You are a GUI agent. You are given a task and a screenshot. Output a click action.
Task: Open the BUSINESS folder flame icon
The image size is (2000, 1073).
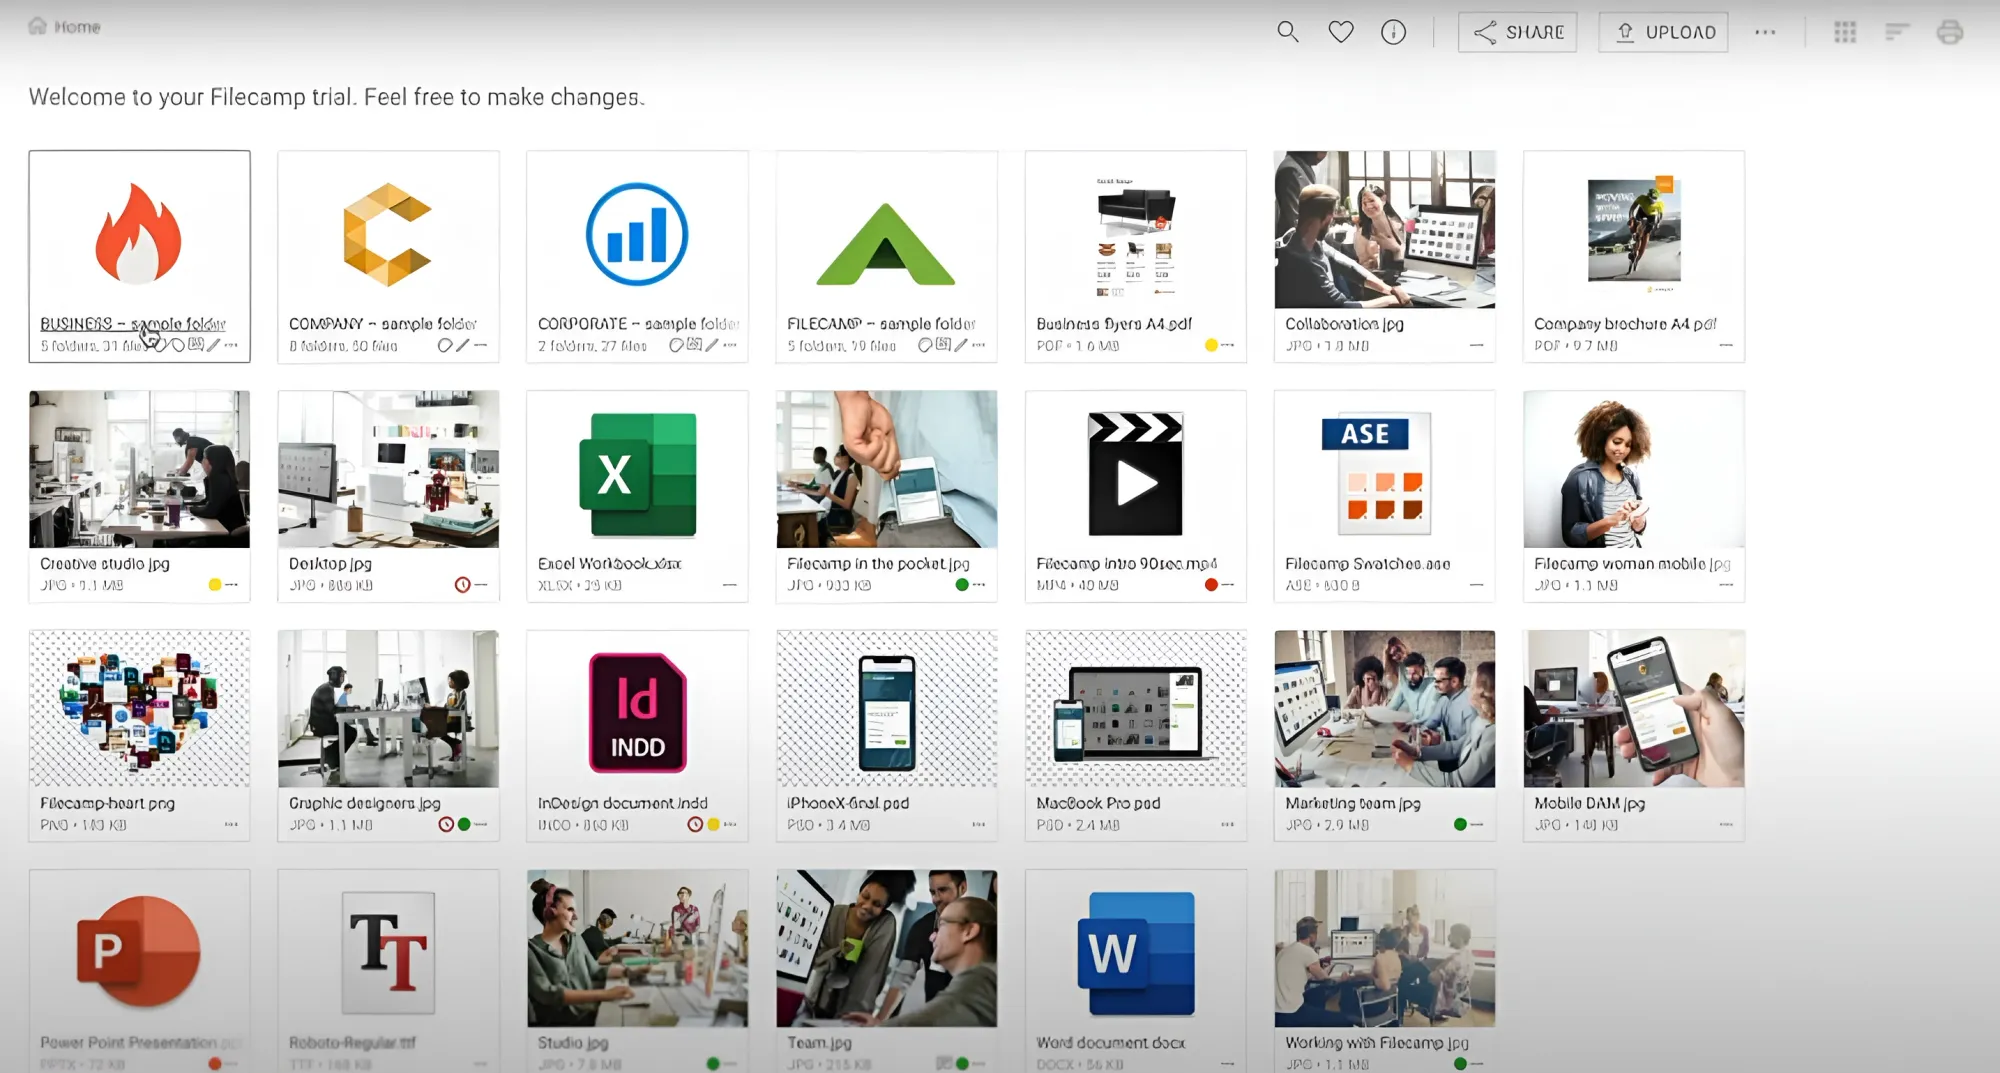[x=139, y=234]
